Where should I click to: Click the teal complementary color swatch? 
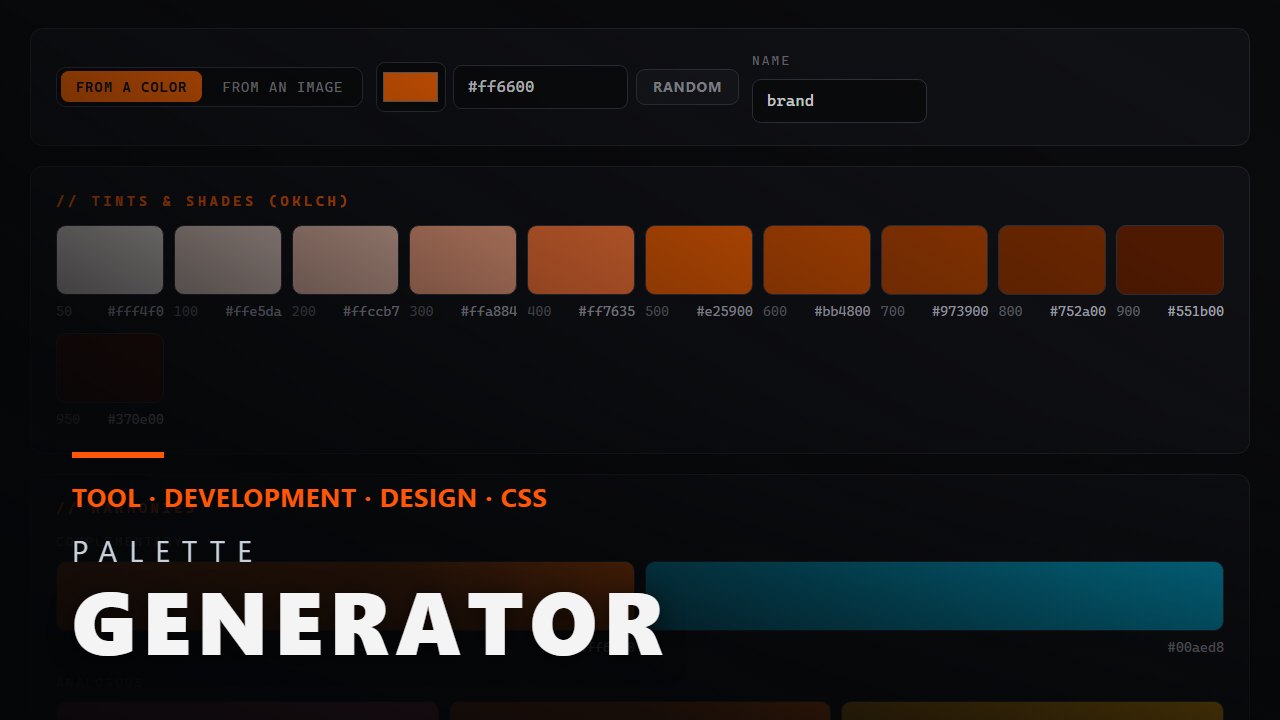click(934, 596)
